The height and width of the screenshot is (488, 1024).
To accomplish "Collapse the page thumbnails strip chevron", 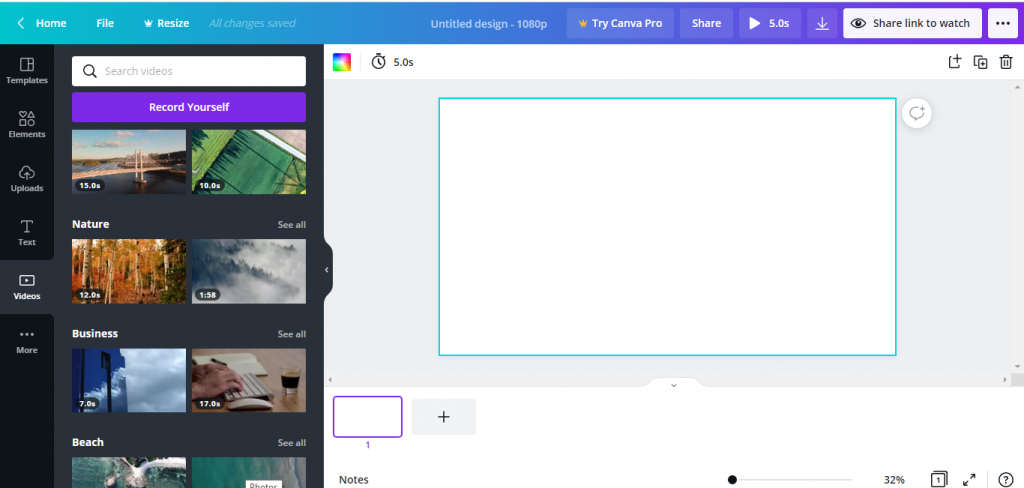I will (674, 385).
